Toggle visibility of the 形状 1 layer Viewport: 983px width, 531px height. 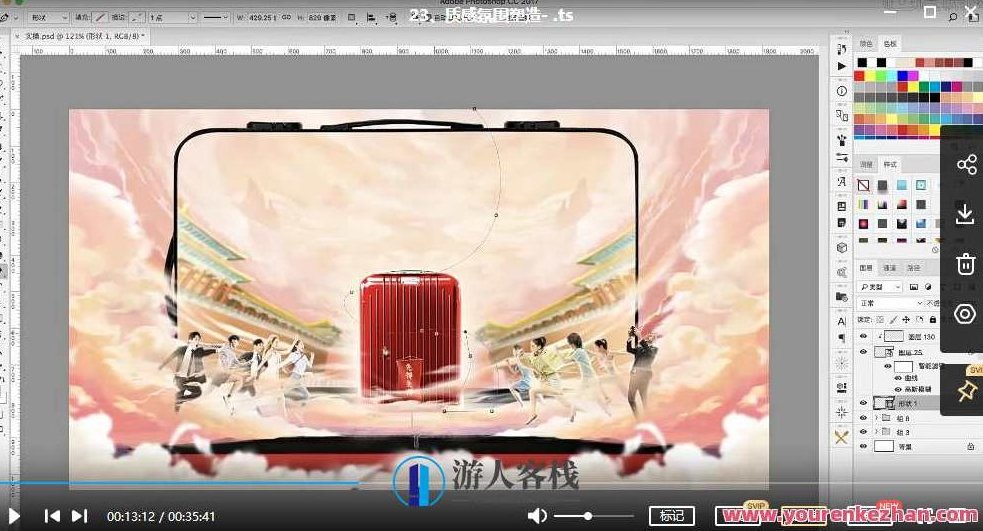864,403
